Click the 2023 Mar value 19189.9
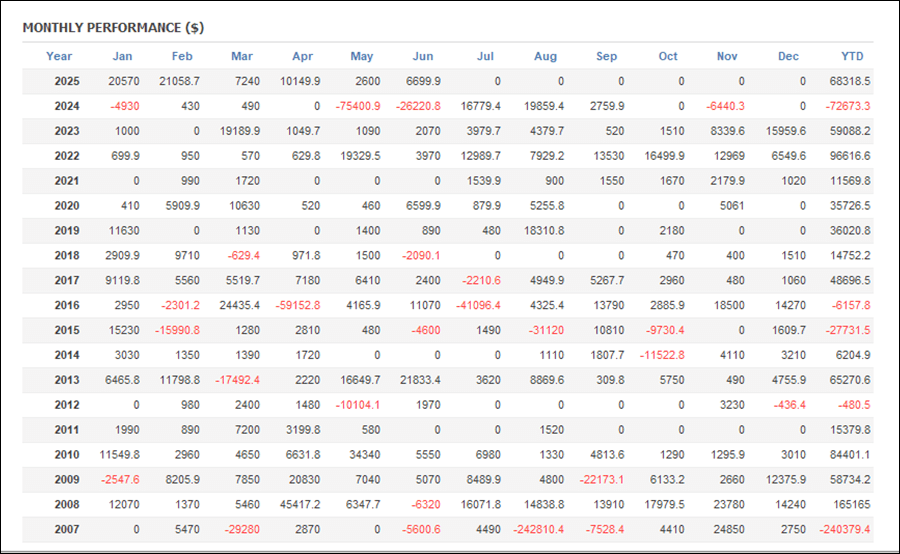 pyautogui.click(x=239, y=131)
